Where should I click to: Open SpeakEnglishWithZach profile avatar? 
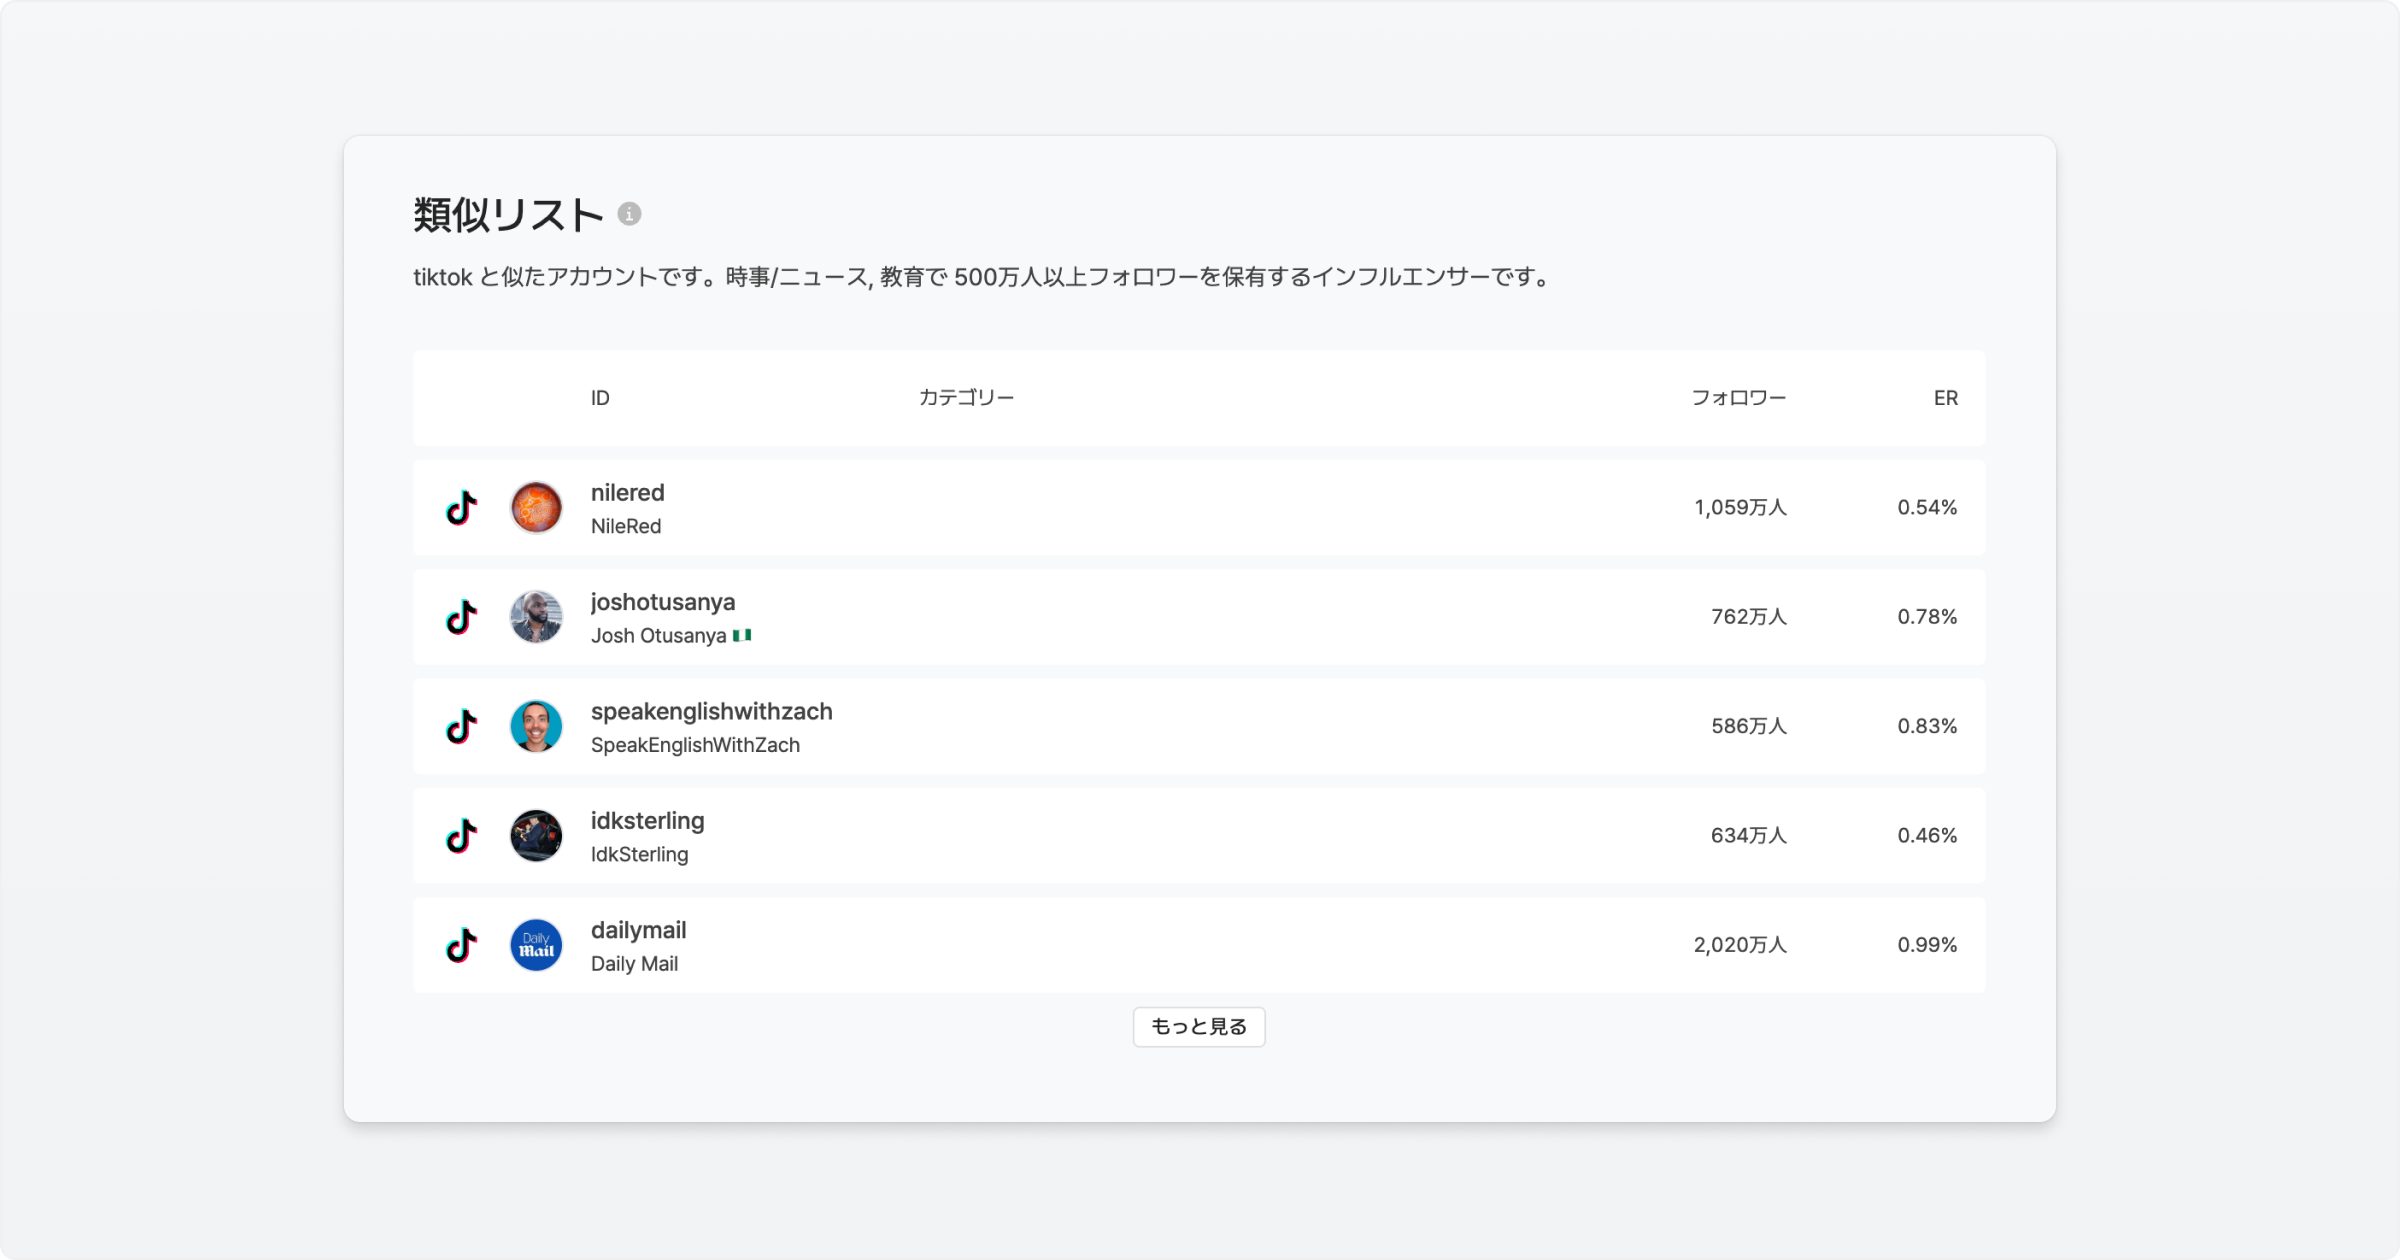pos(536,727)
